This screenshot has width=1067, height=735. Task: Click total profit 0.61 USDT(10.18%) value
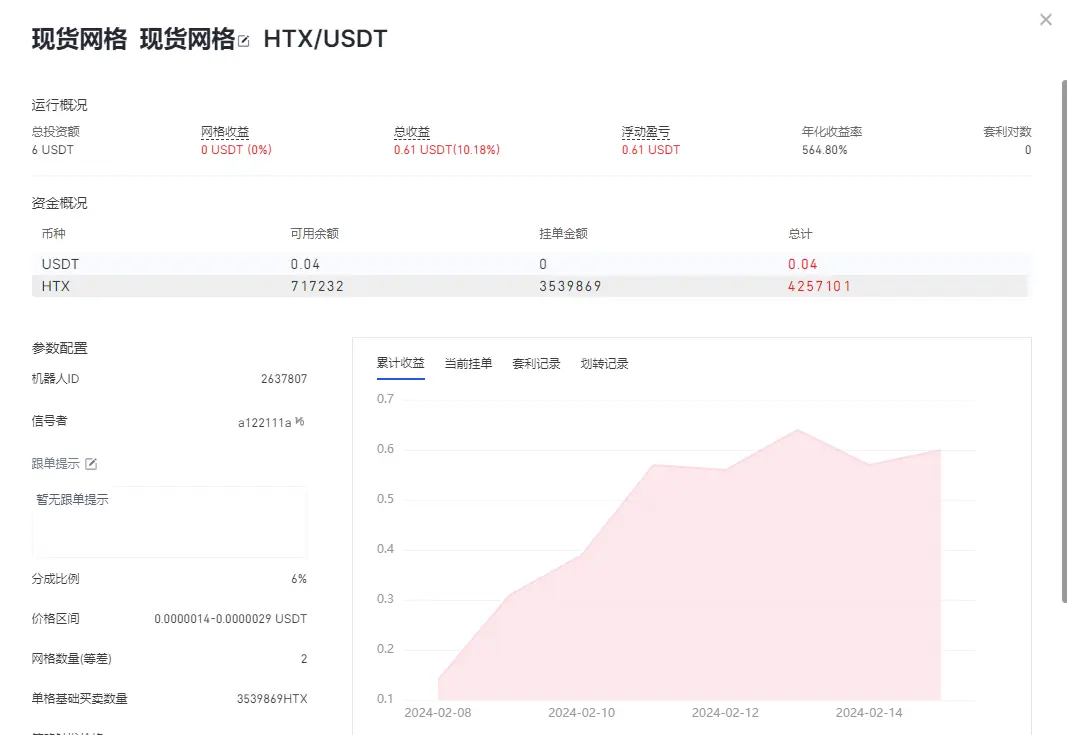pyautogui.click(x=446, y=150)
